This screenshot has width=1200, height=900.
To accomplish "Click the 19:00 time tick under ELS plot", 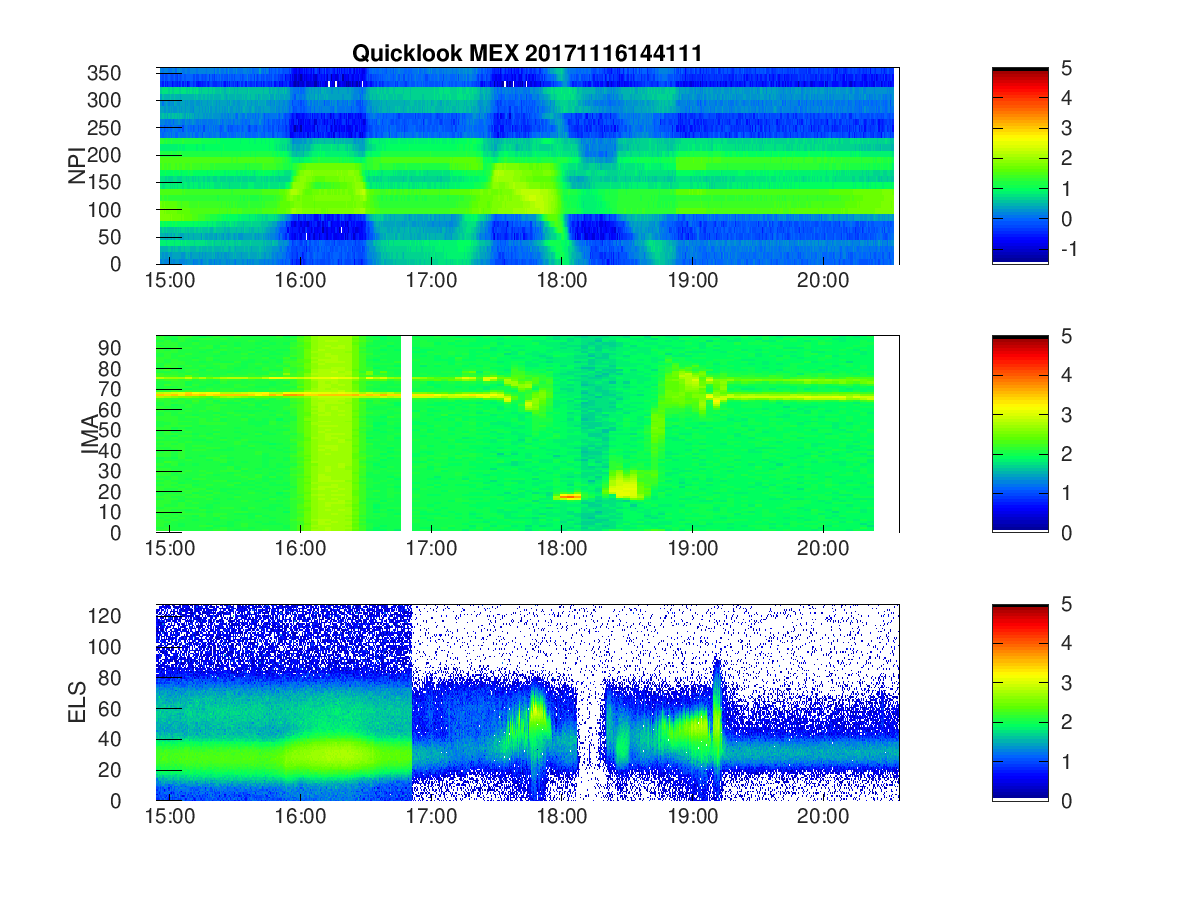I will tap(692, 818).
